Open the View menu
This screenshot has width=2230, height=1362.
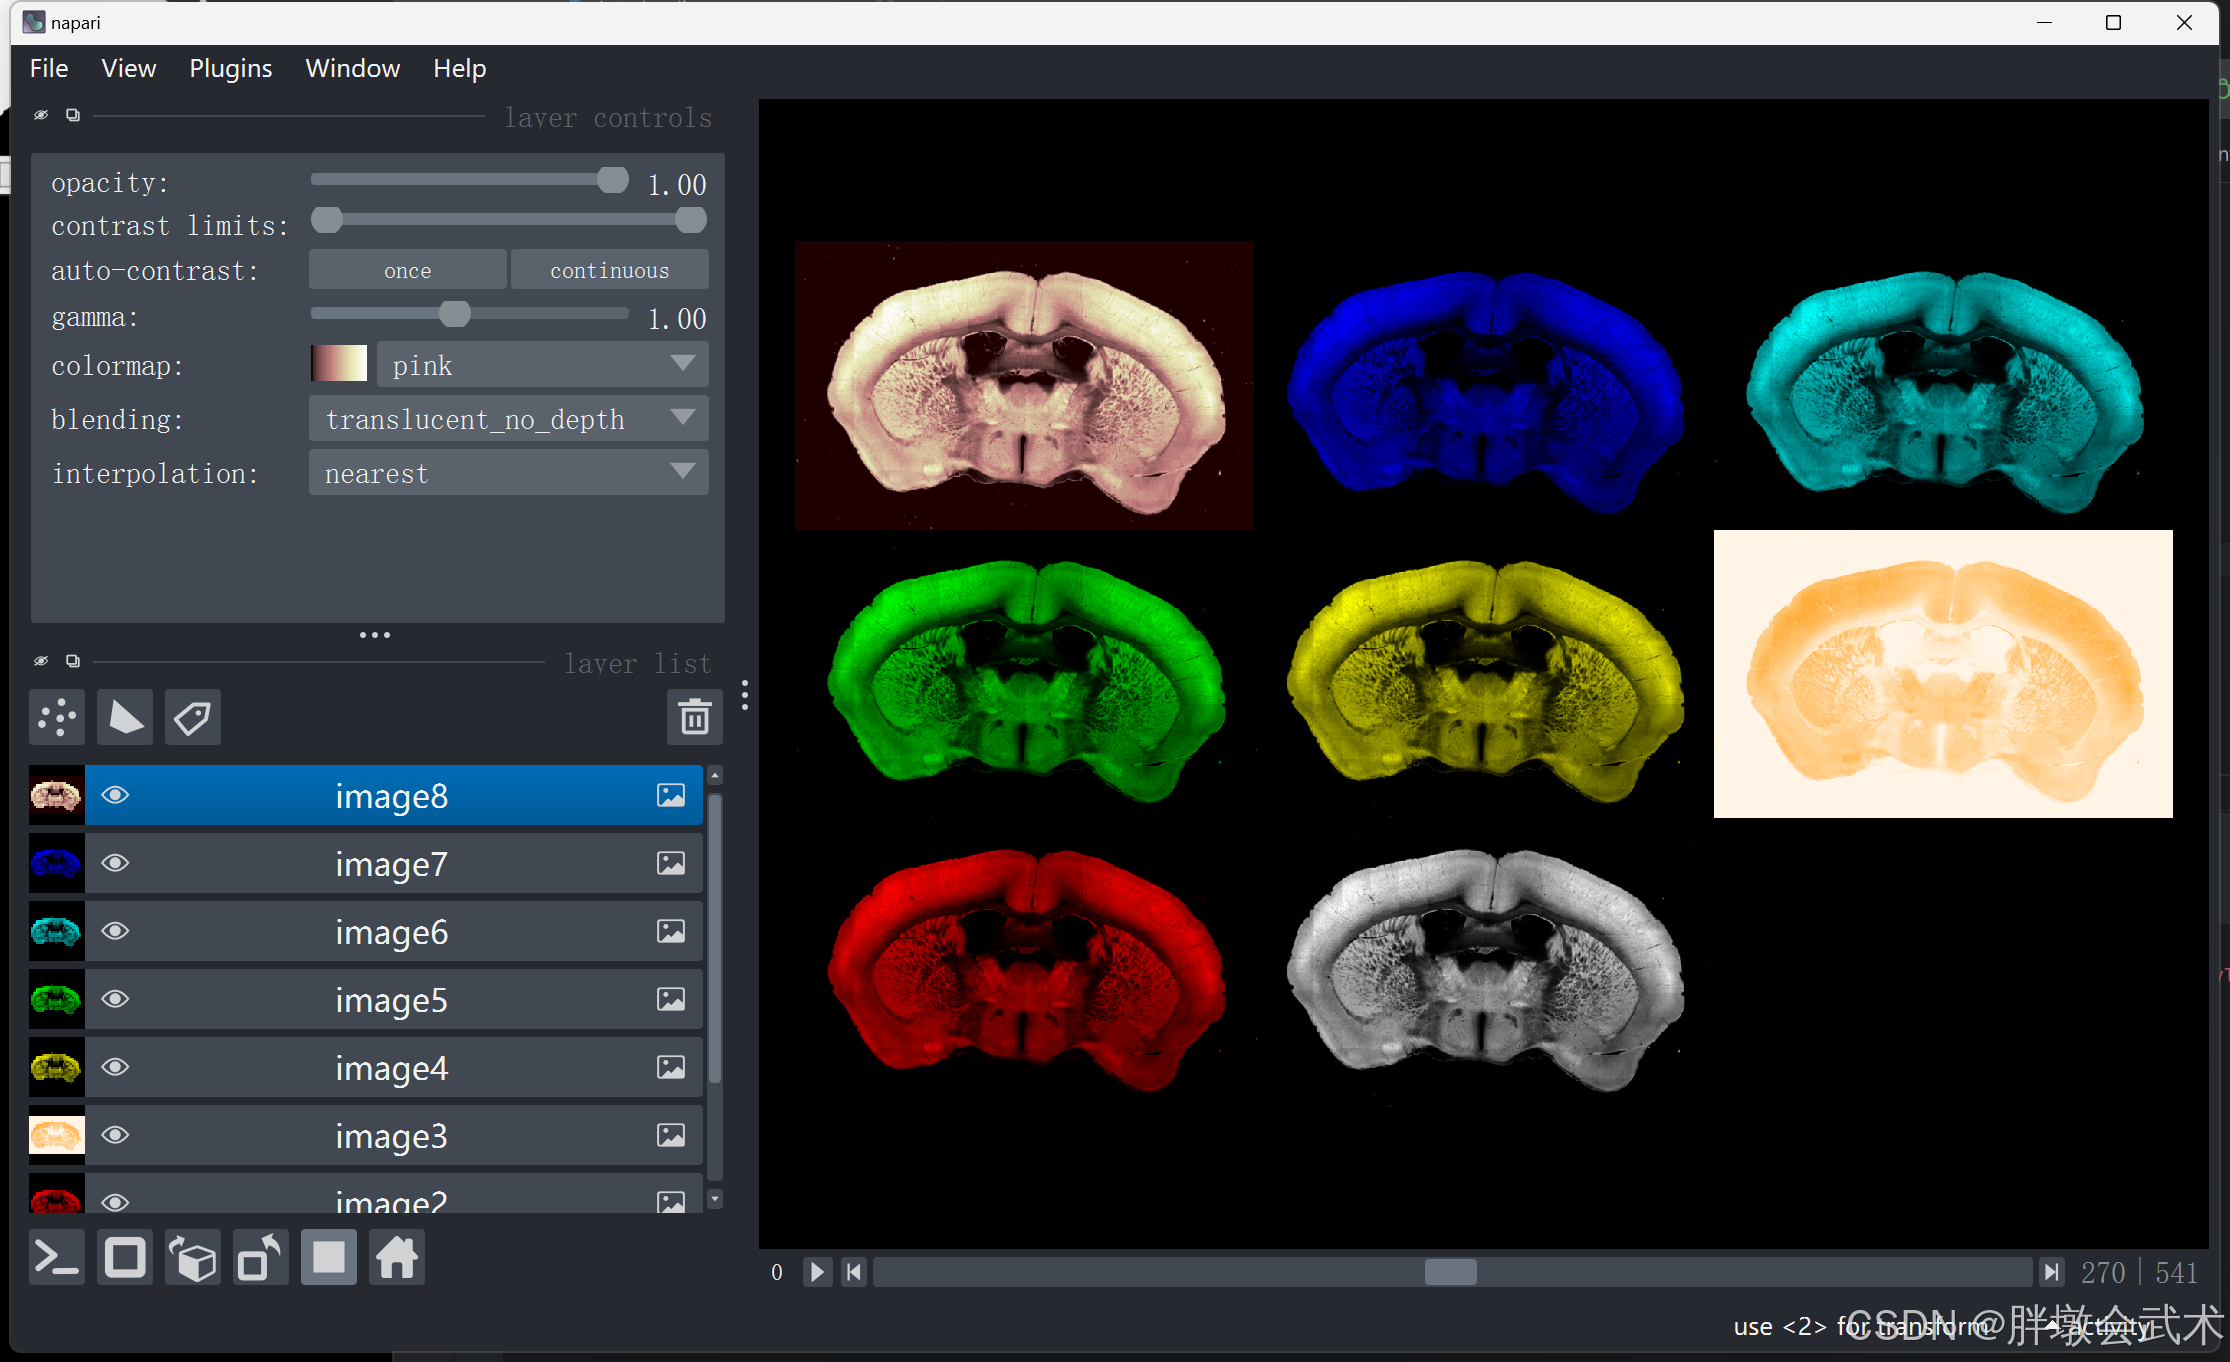click(x=128, y=68)
